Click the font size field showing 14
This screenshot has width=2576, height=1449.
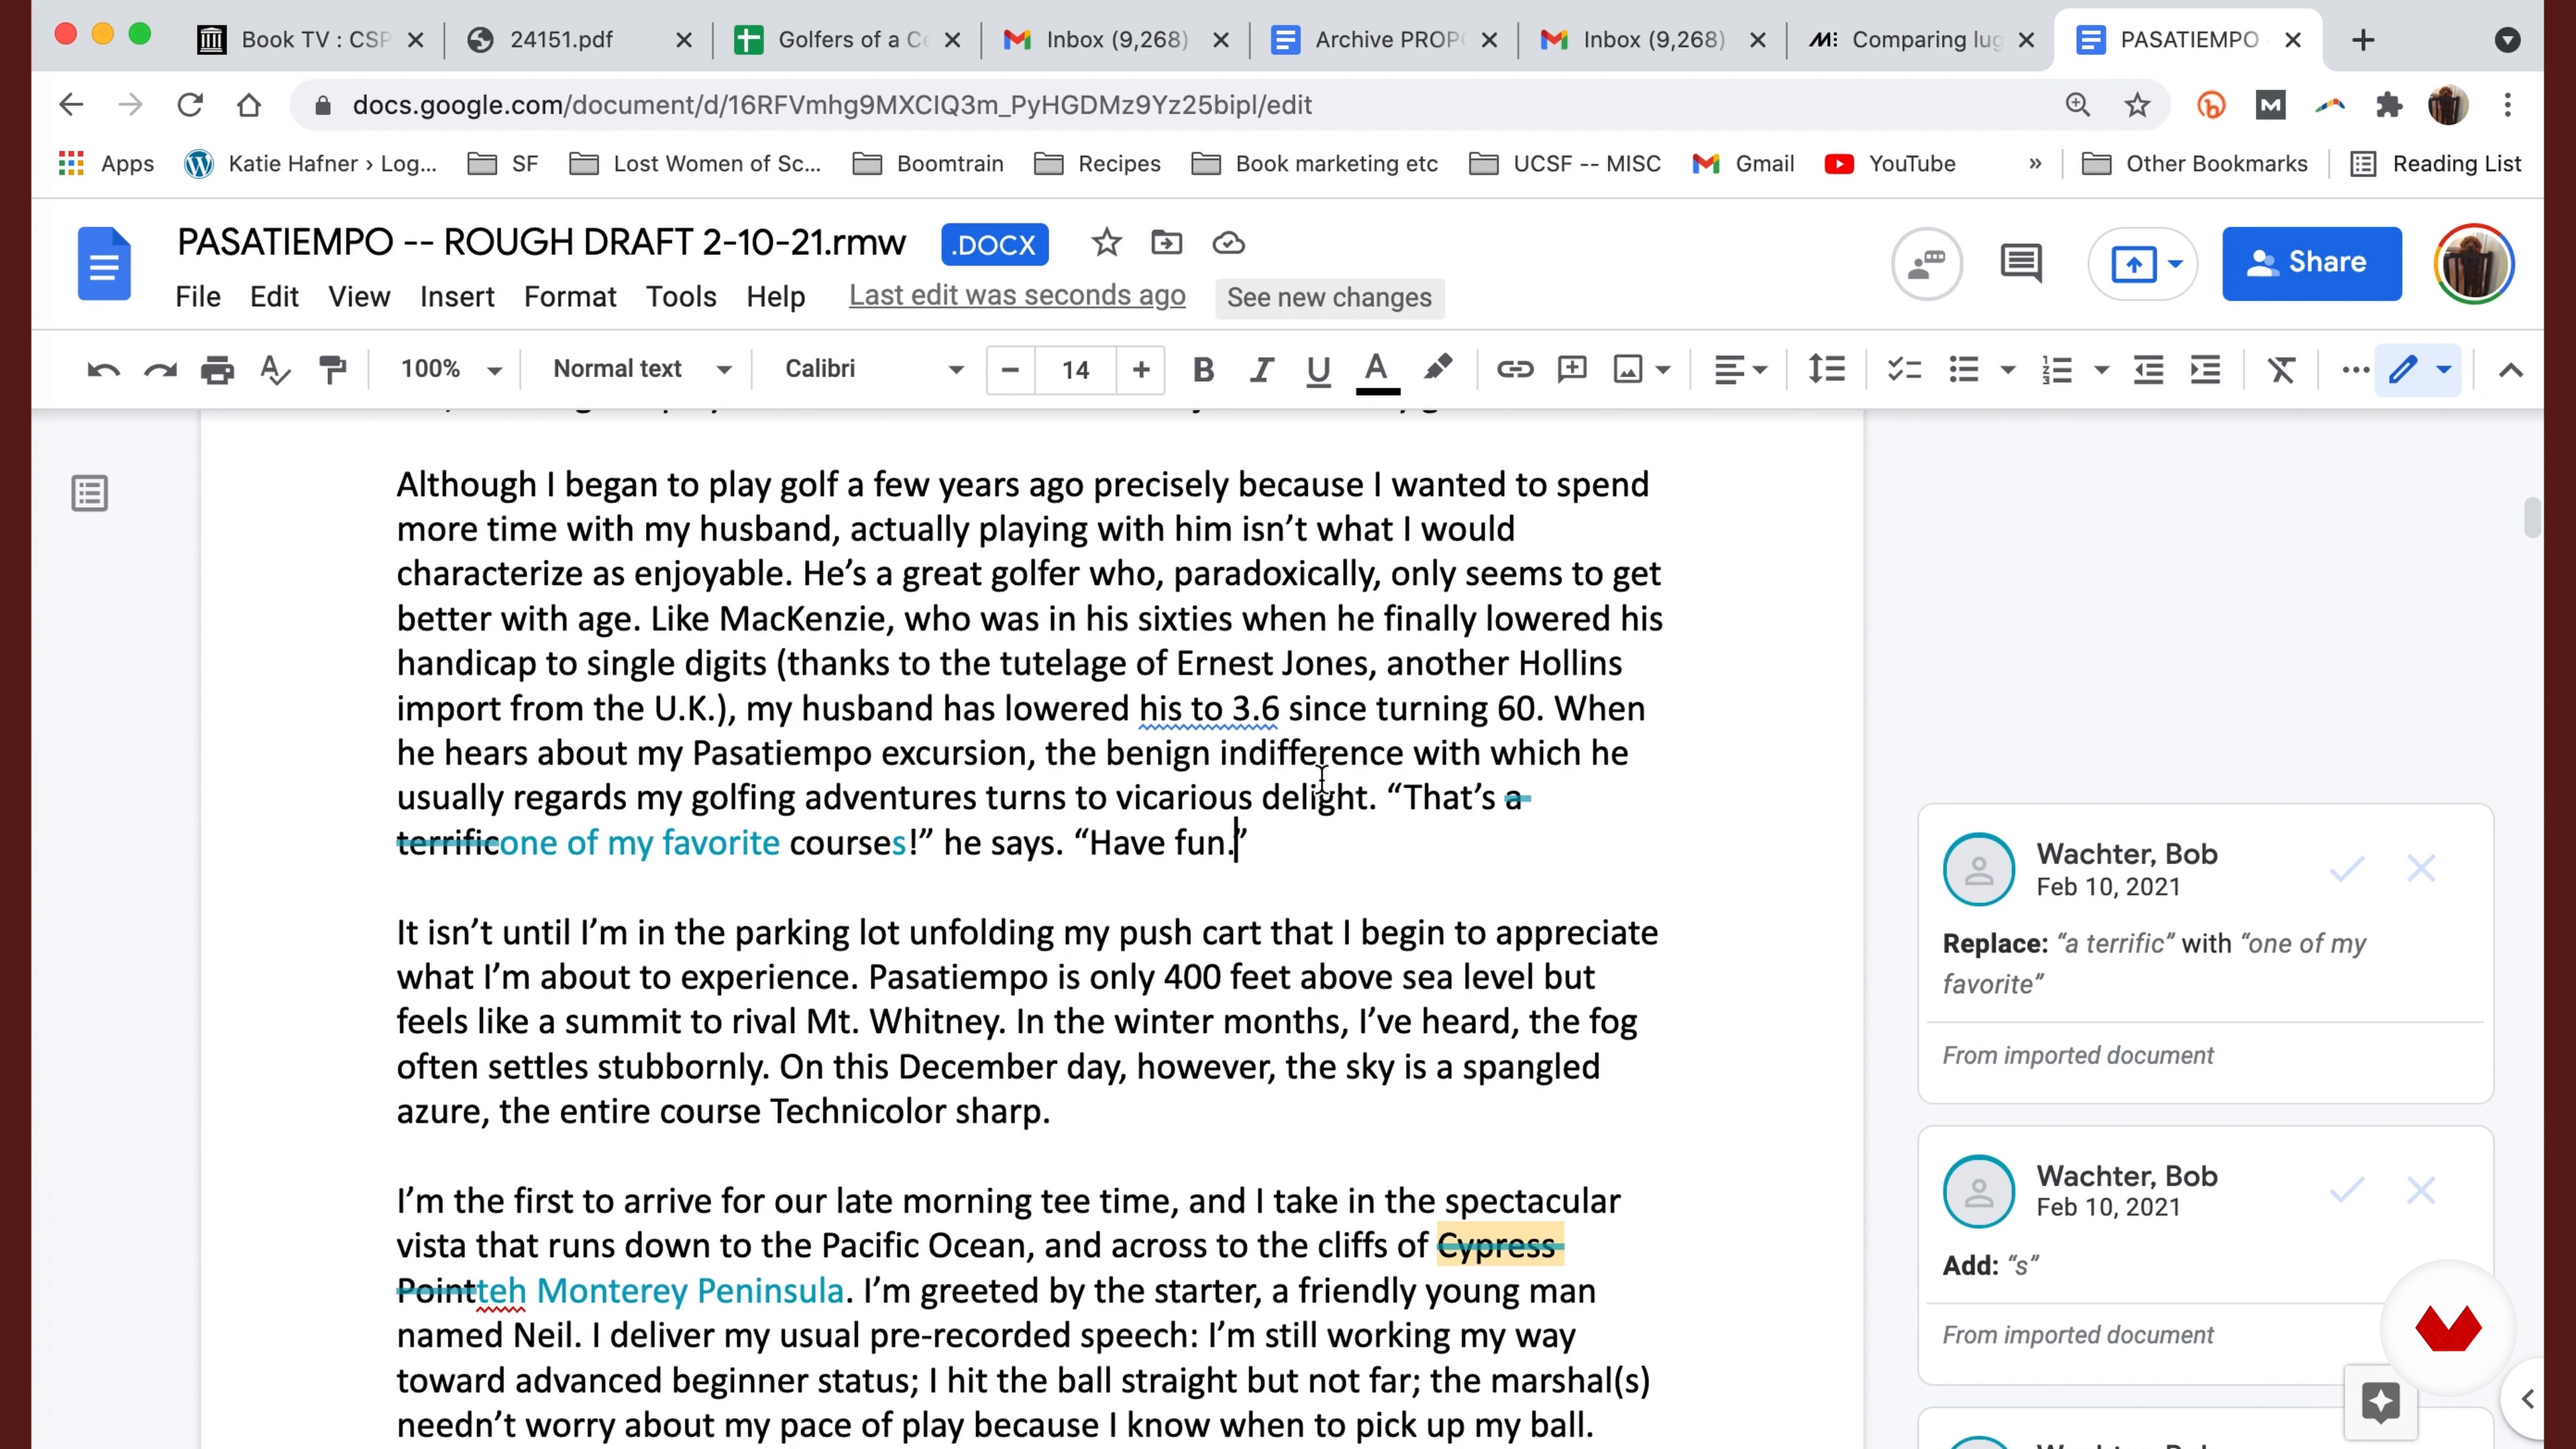click(1076, 370)
